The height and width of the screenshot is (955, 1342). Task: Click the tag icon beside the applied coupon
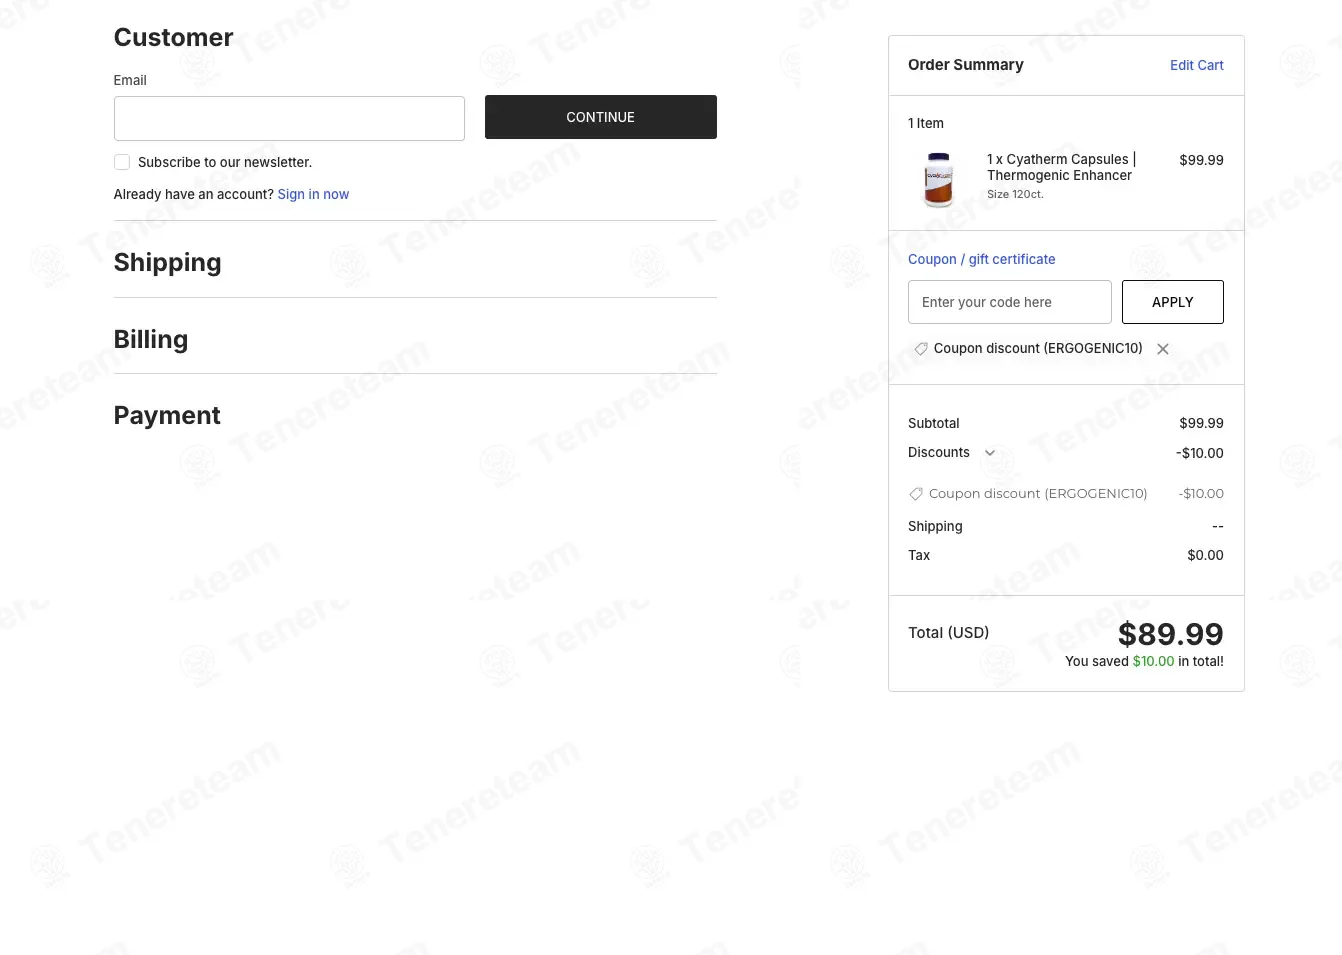point(921,349)
